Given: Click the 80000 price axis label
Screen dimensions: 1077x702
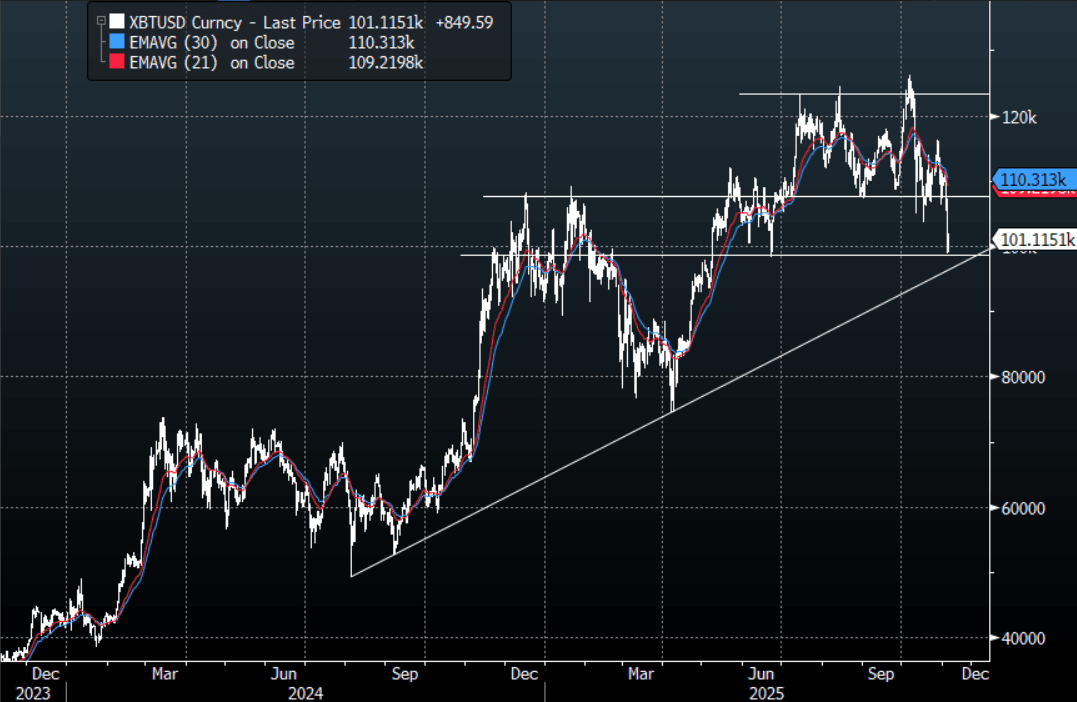Looking at the screenshot, I should [x=1024, y=377].
